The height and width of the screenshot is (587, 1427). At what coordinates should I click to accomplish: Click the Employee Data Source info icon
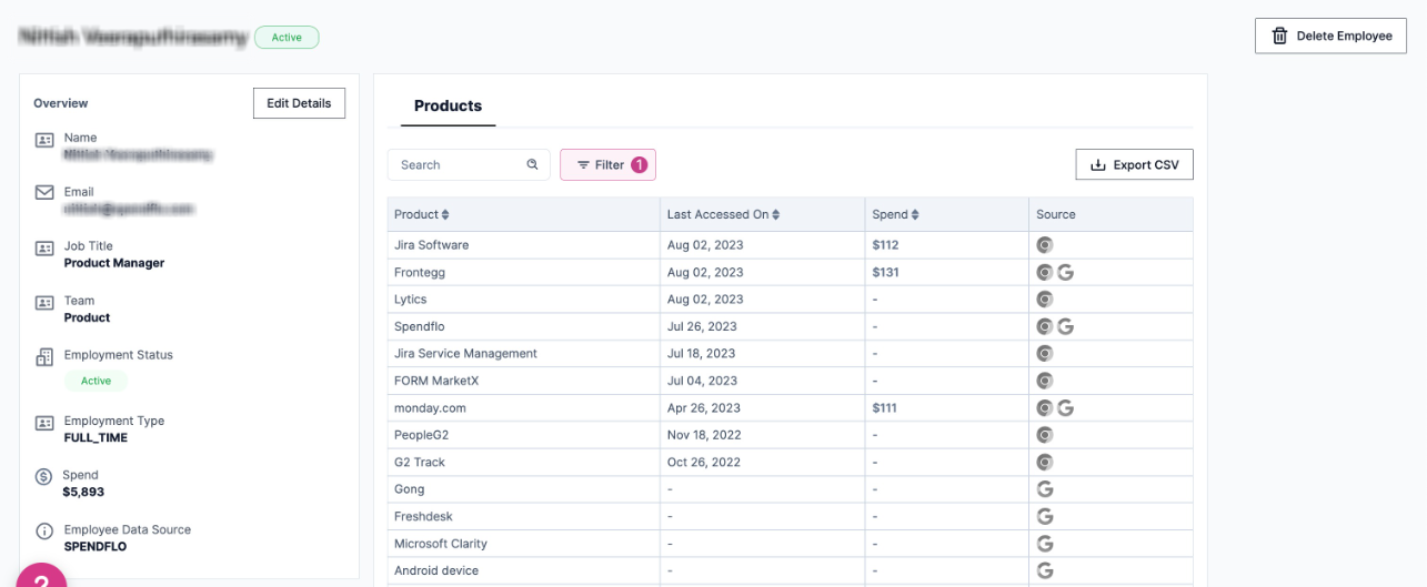(x=44, y=531)
